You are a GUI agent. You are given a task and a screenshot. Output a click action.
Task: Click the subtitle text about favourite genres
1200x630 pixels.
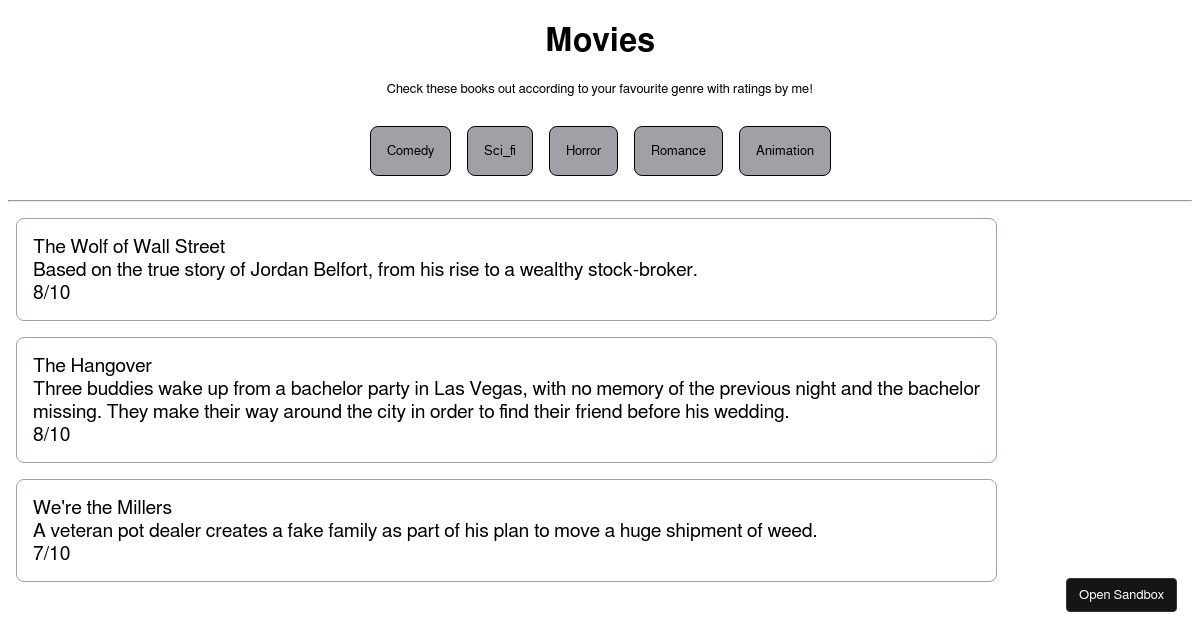pos(599,88)
